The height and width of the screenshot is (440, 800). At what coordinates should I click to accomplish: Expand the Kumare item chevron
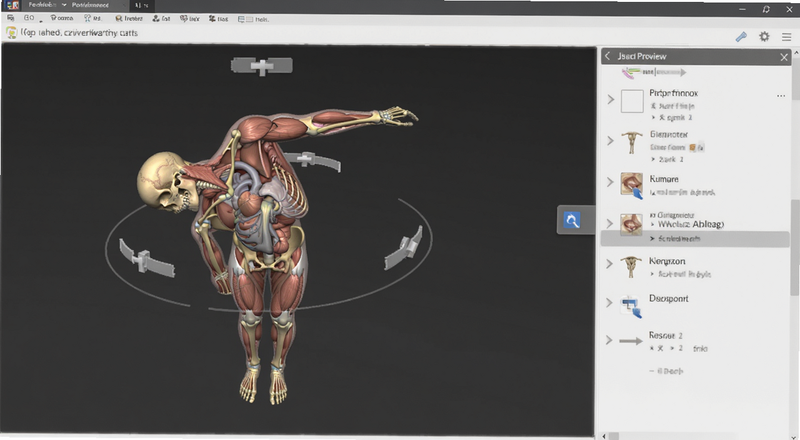610,182
